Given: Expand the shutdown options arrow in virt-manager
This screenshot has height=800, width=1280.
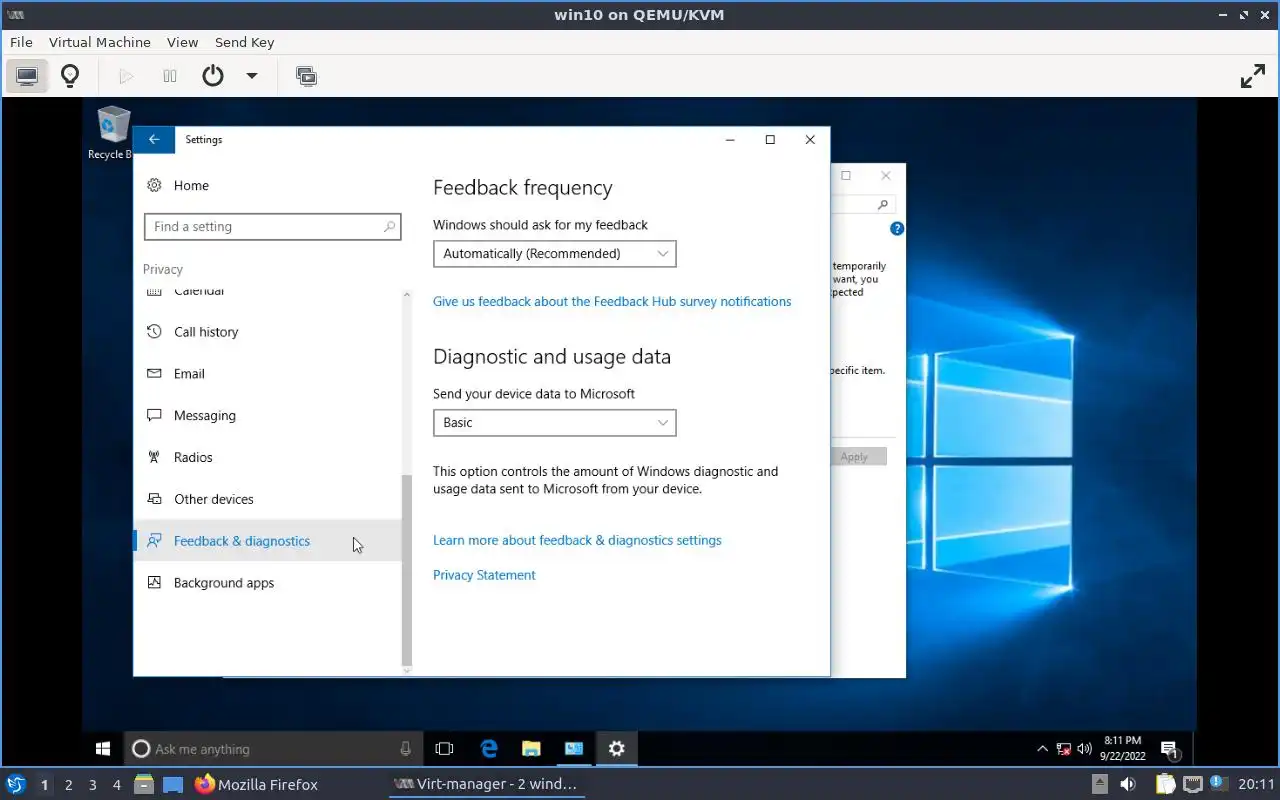Looking at the screenshot, I should (252, 76).
